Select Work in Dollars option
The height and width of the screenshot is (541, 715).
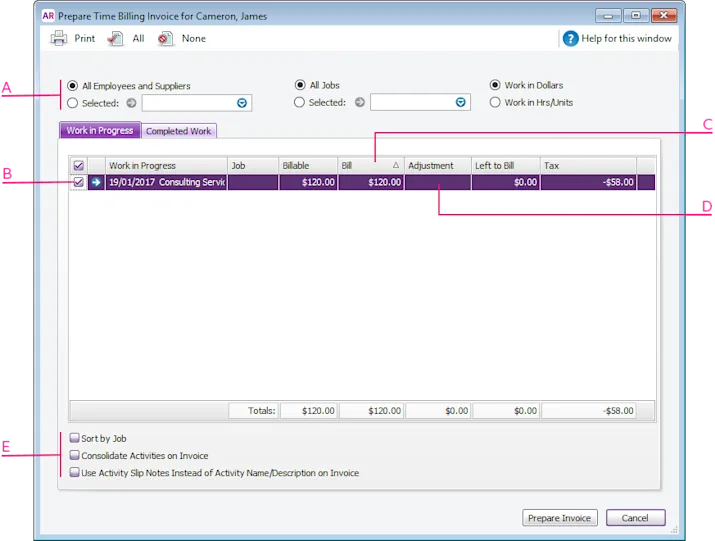(x=495, y=85)
